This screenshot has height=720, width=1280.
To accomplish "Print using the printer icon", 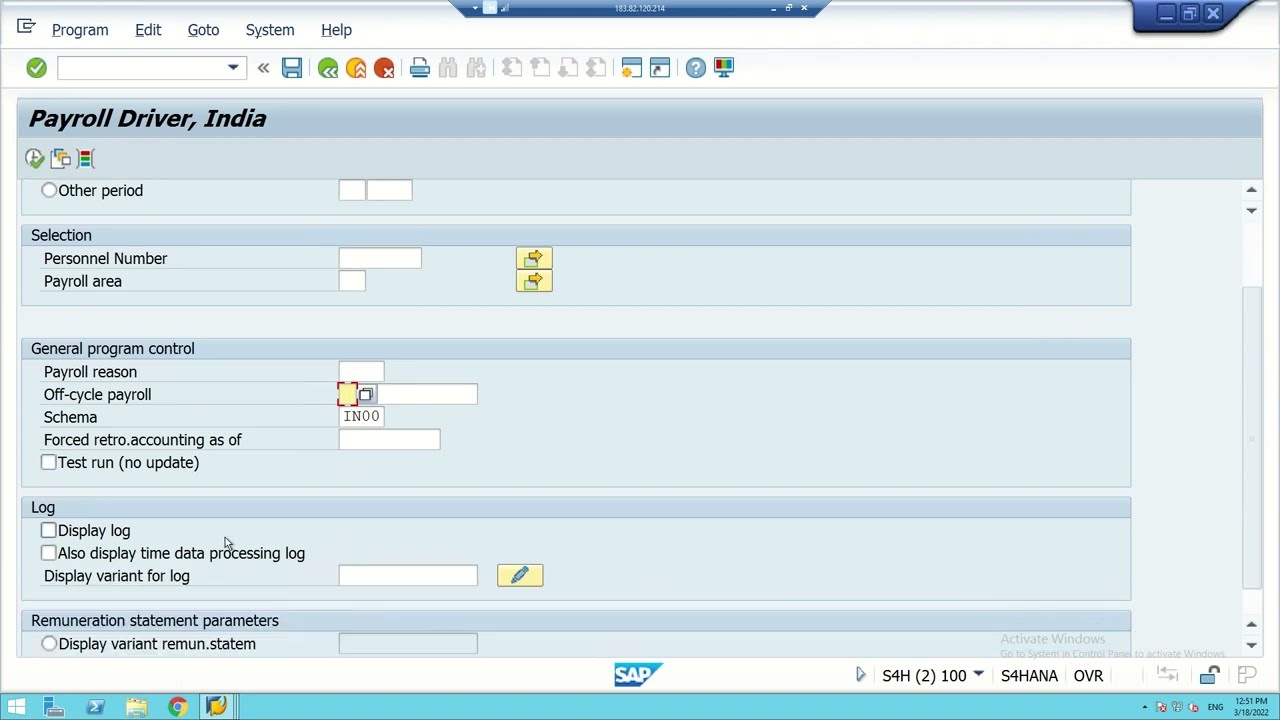I will click(420, 67).
